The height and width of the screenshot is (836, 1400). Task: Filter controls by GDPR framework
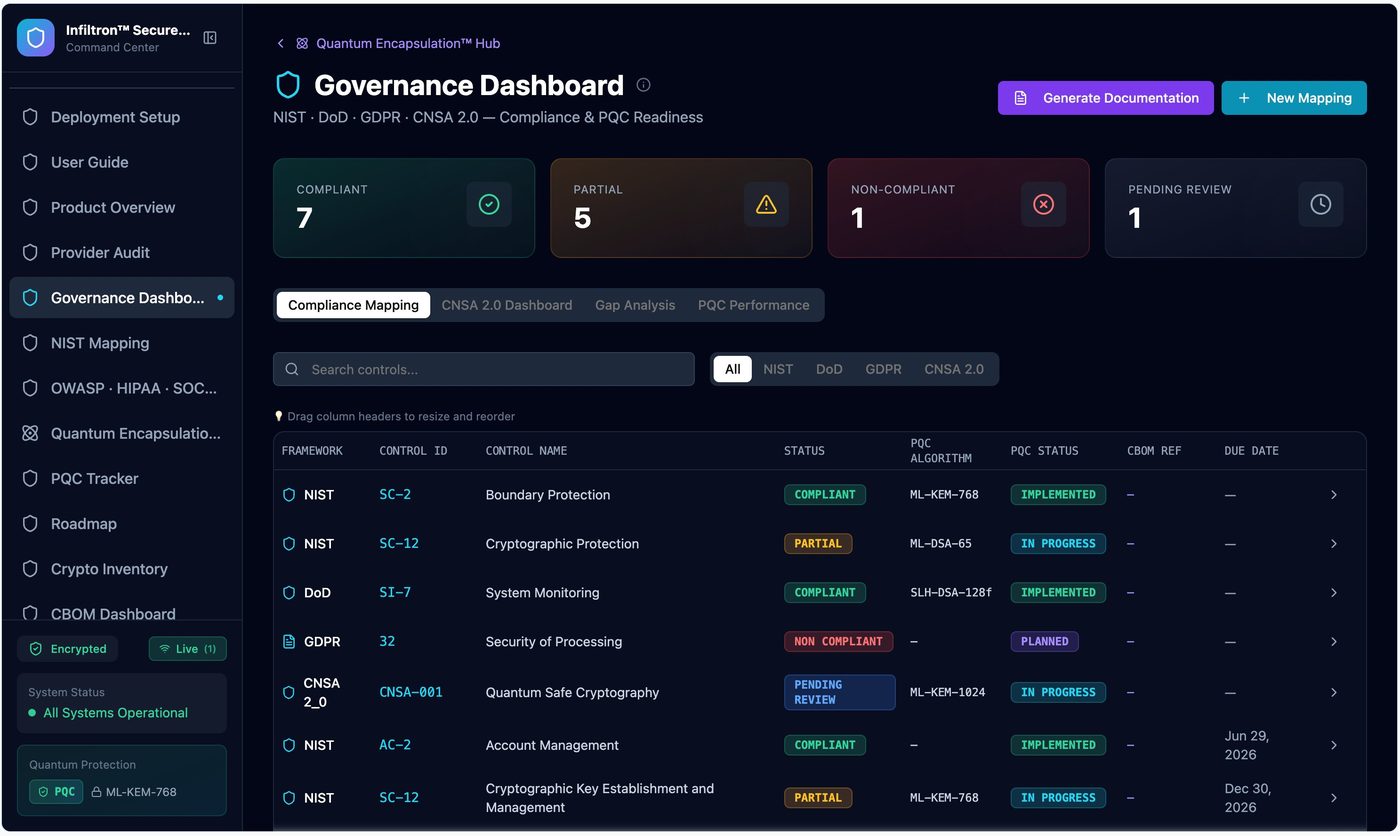883,369
